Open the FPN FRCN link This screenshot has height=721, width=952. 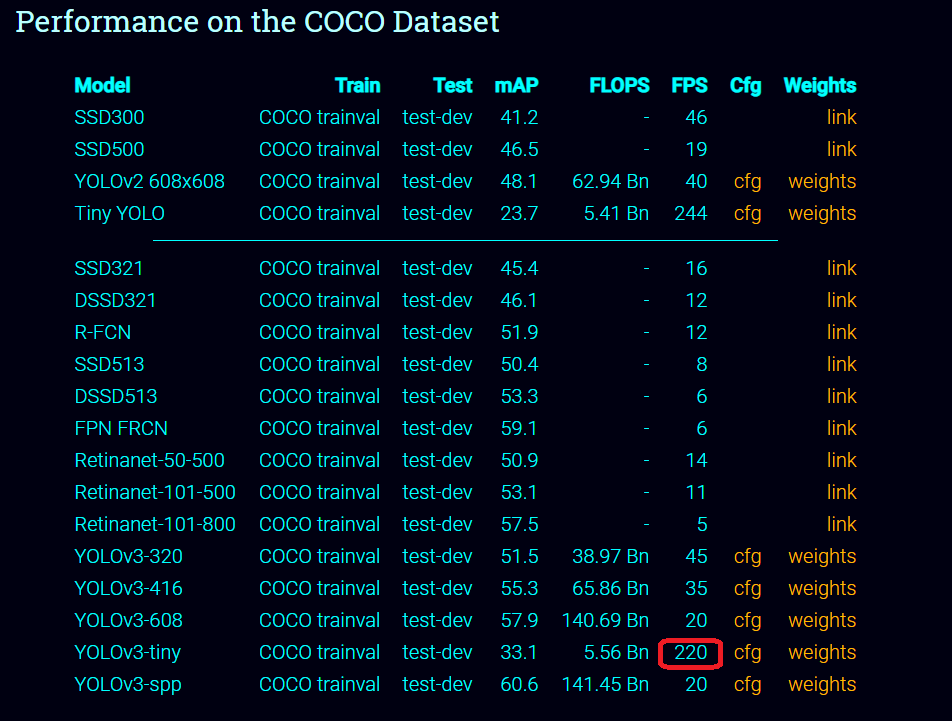[x=842, y=428]
